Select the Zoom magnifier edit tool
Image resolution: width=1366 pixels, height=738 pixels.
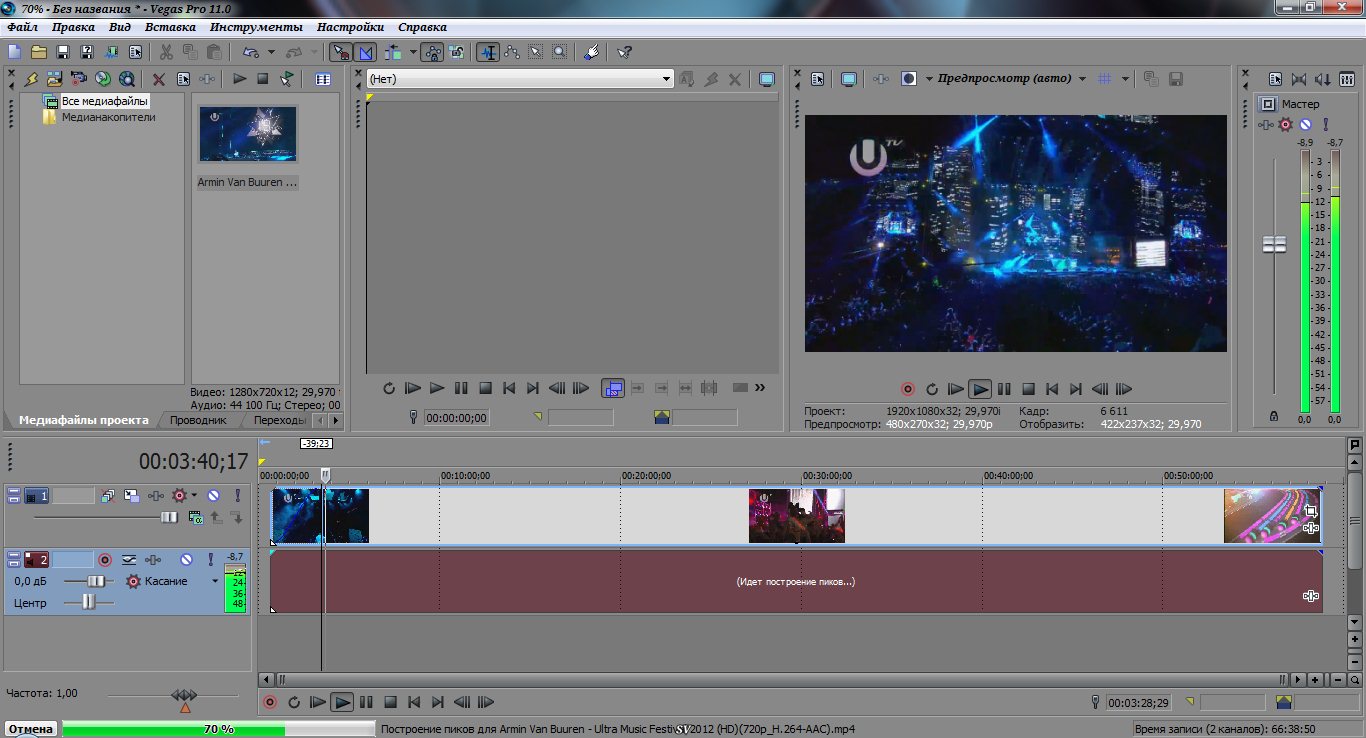point(559,52)
